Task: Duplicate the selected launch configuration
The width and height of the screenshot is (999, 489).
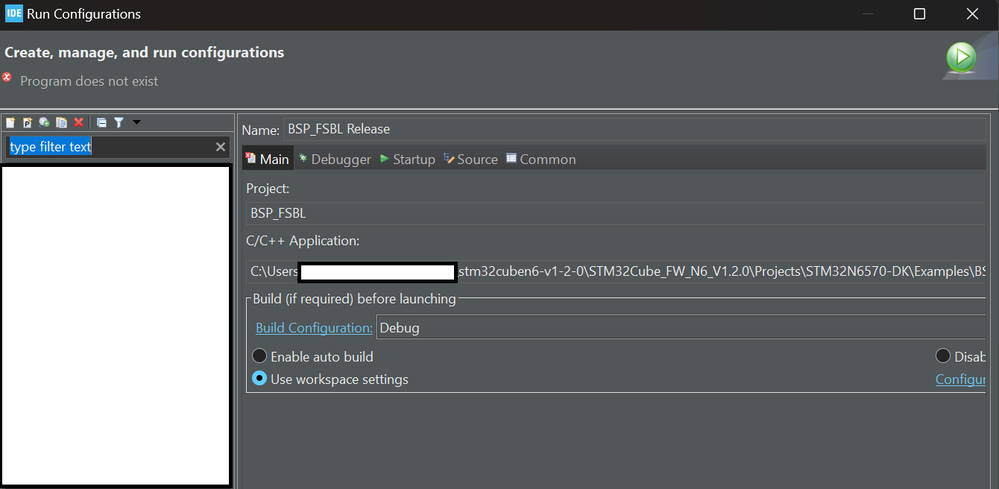Action: point(61,123)
